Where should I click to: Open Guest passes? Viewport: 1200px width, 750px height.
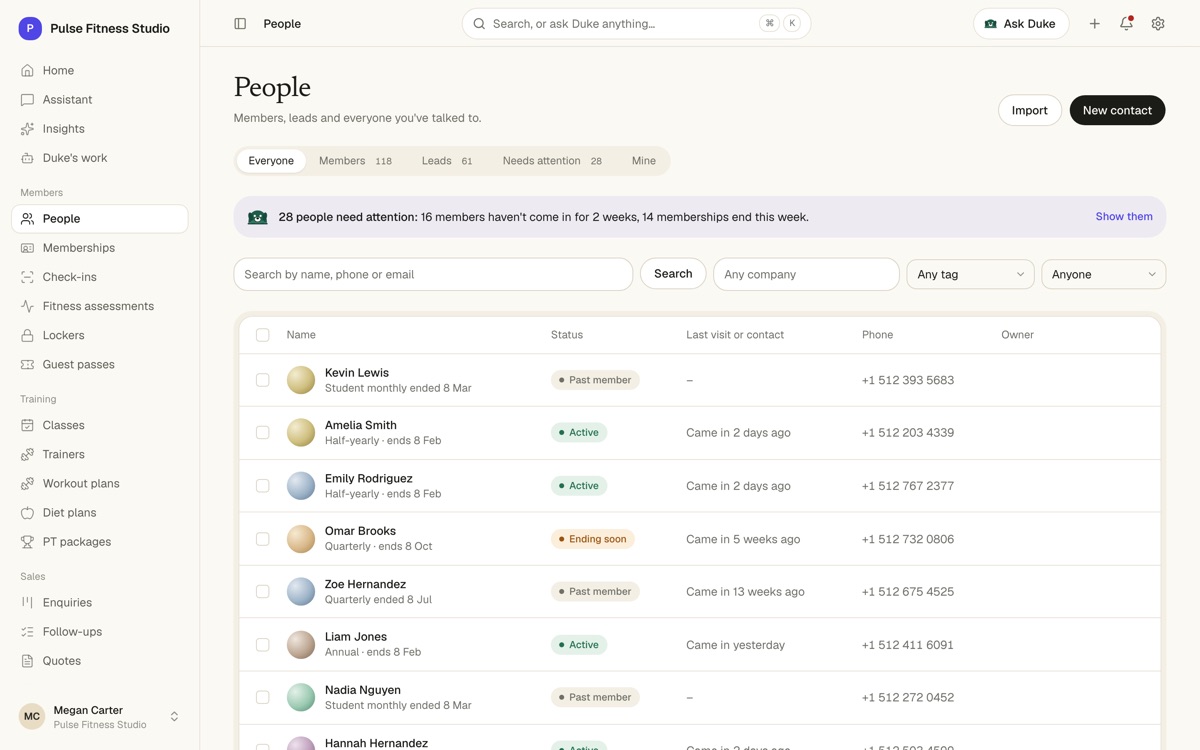[x=99, y=364]
